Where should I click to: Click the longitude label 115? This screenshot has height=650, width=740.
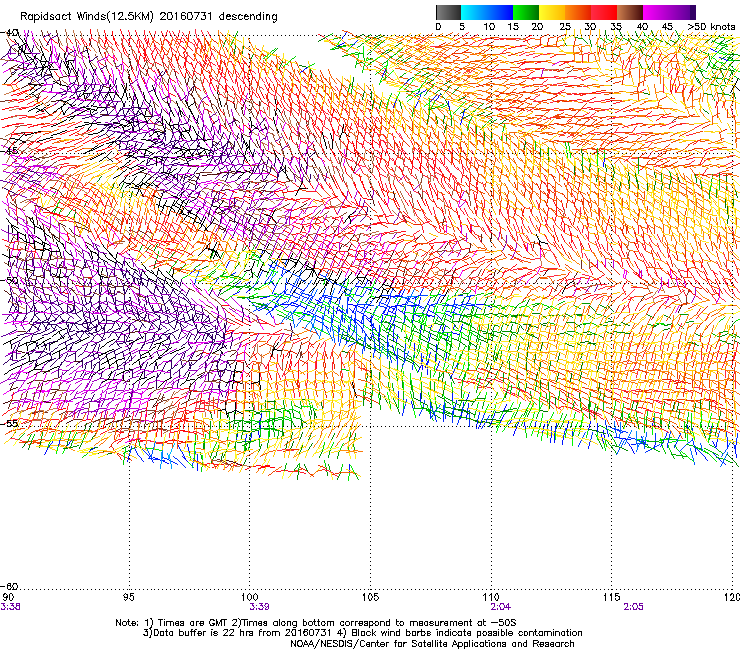(x=612, y=597)
